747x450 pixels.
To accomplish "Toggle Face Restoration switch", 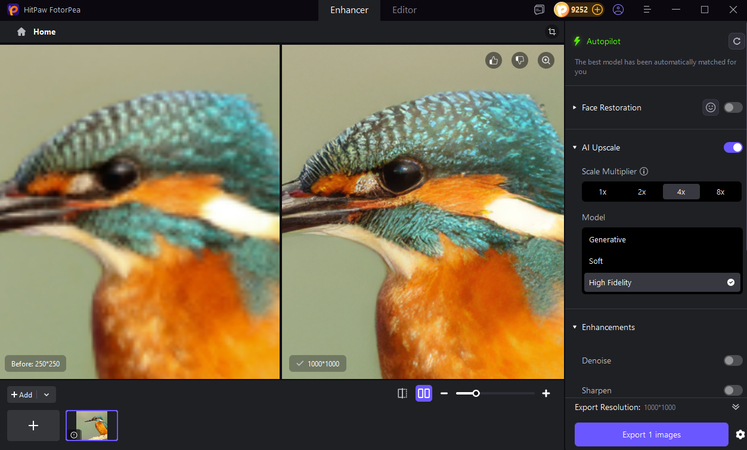I will [x=733, y=108].
